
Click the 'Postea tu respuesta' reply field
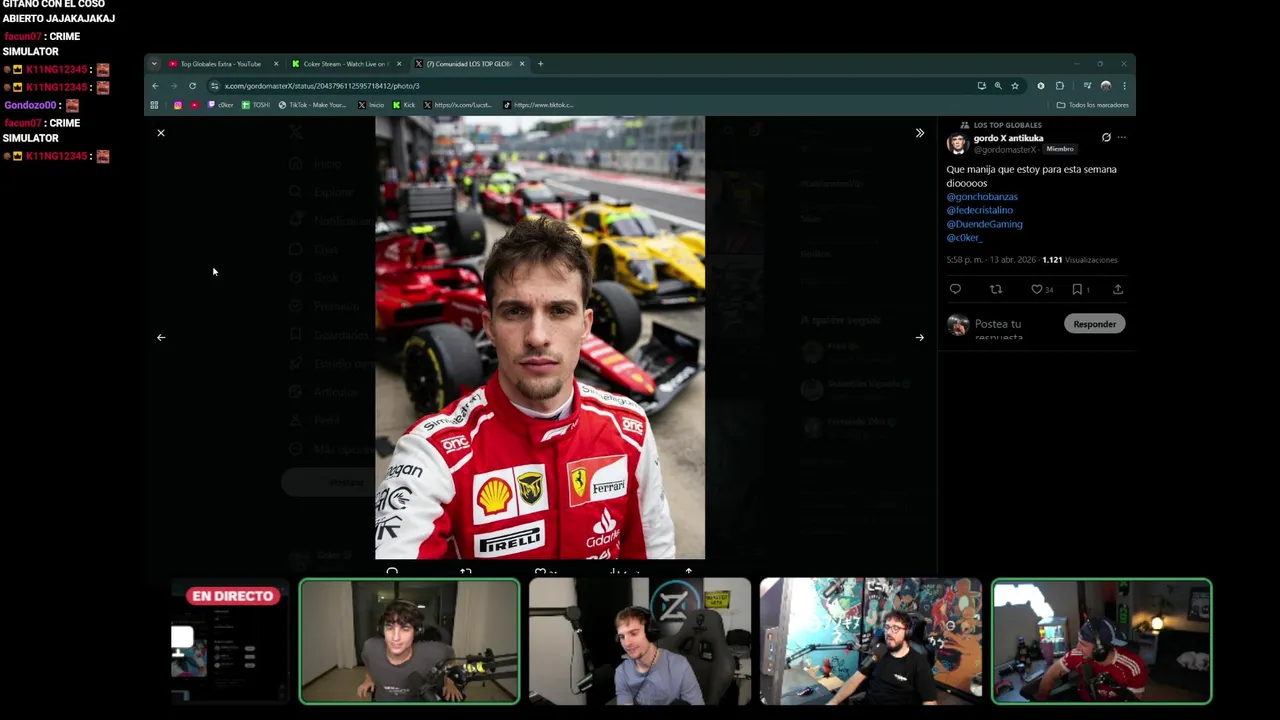click(x=998, y=329)
